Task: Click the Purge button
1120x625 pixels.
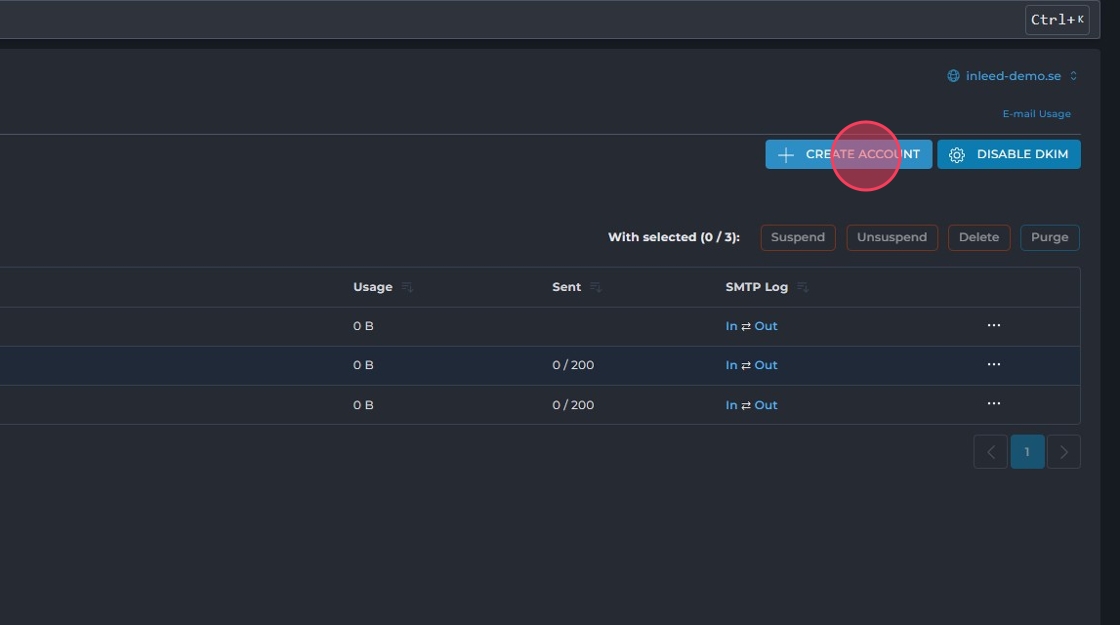Action: click(x=1049, y=238)
